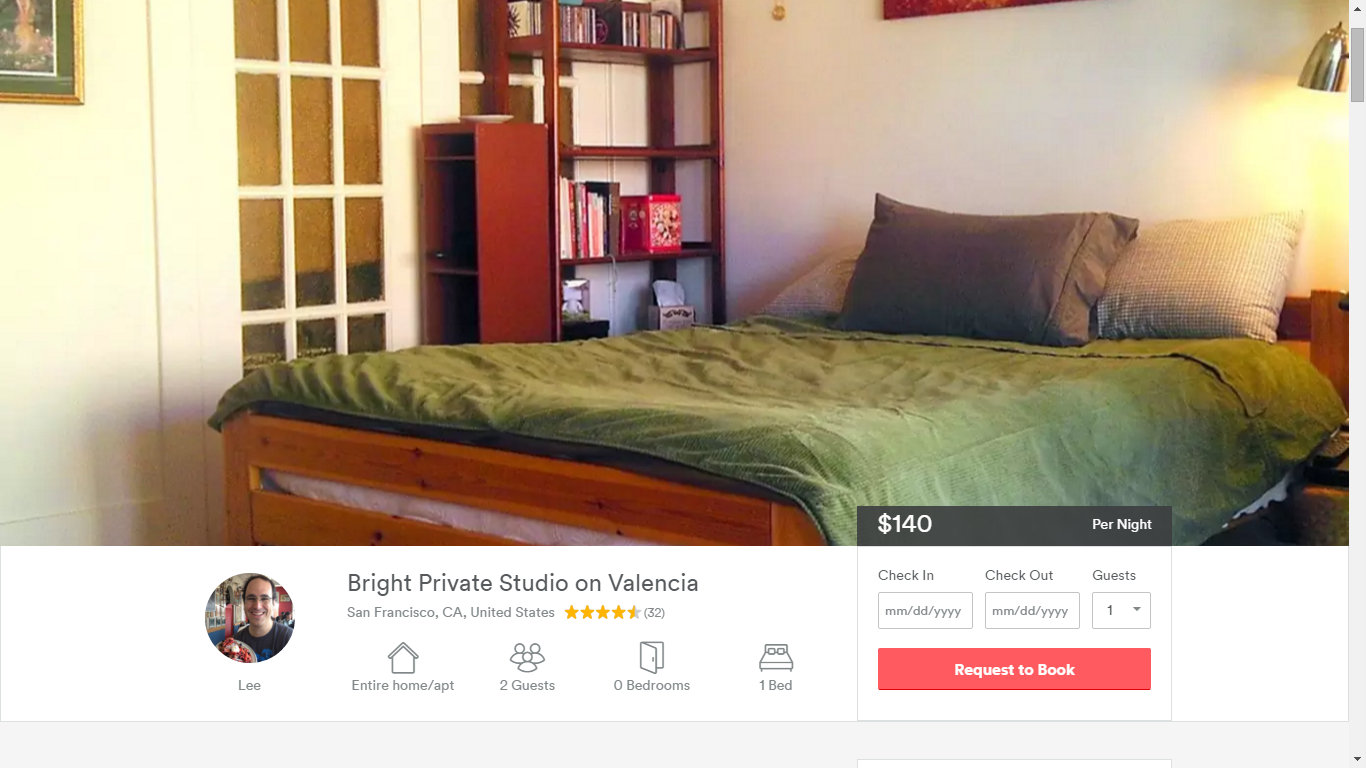Click the vertical scrollbar thumb

point(1357,64)
